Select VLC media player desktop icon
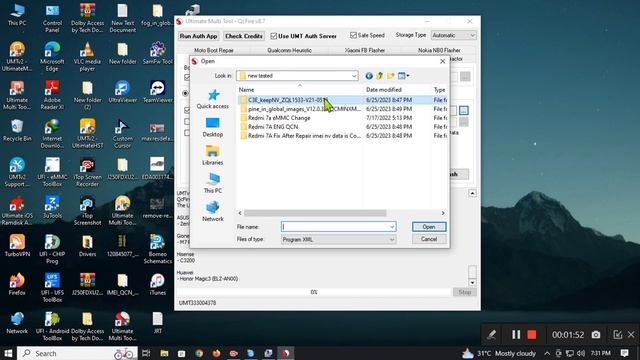This screenshot has height=360, width=640. tap(87, 57)
